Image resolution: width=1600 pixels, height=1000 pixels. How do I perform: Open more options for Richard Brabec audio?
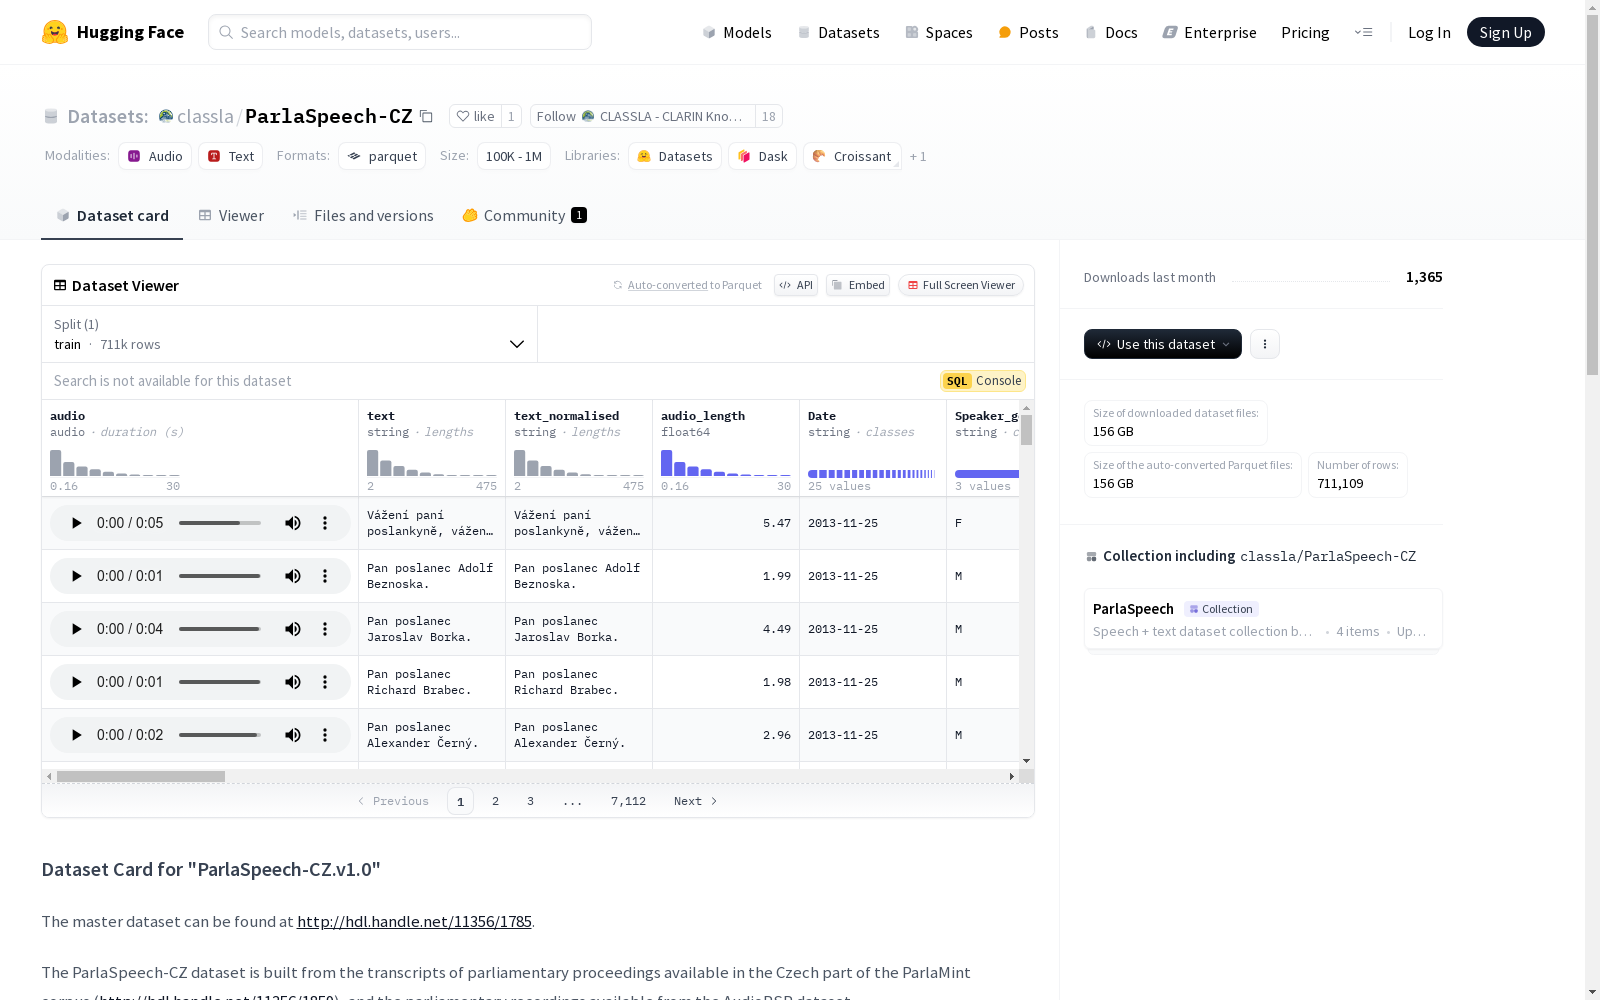coord(325,682)
